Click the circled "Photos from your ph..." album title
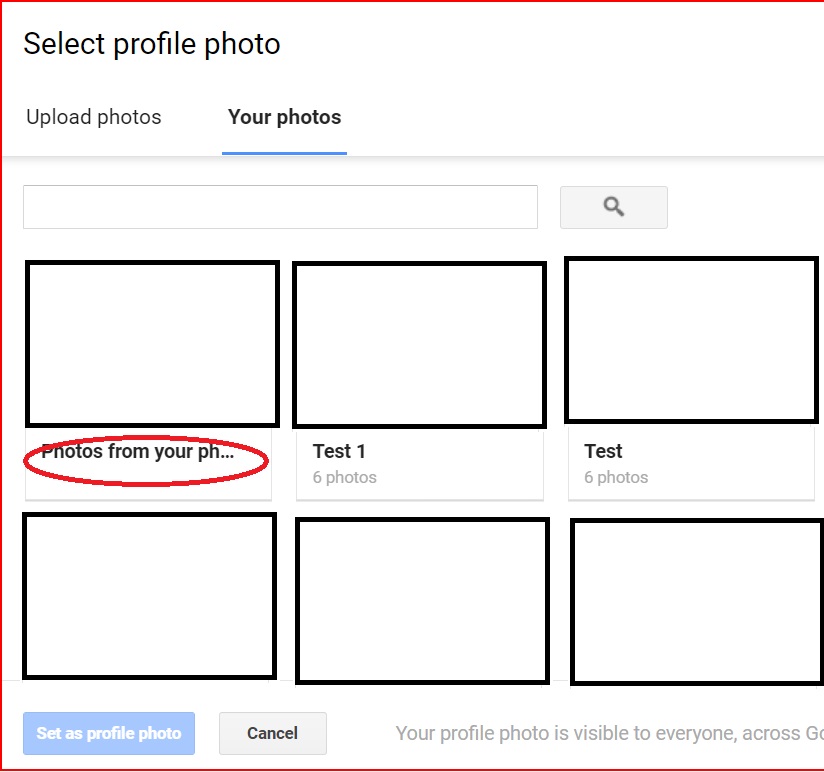Screen dimensions: 824x772 coord(137,452)
